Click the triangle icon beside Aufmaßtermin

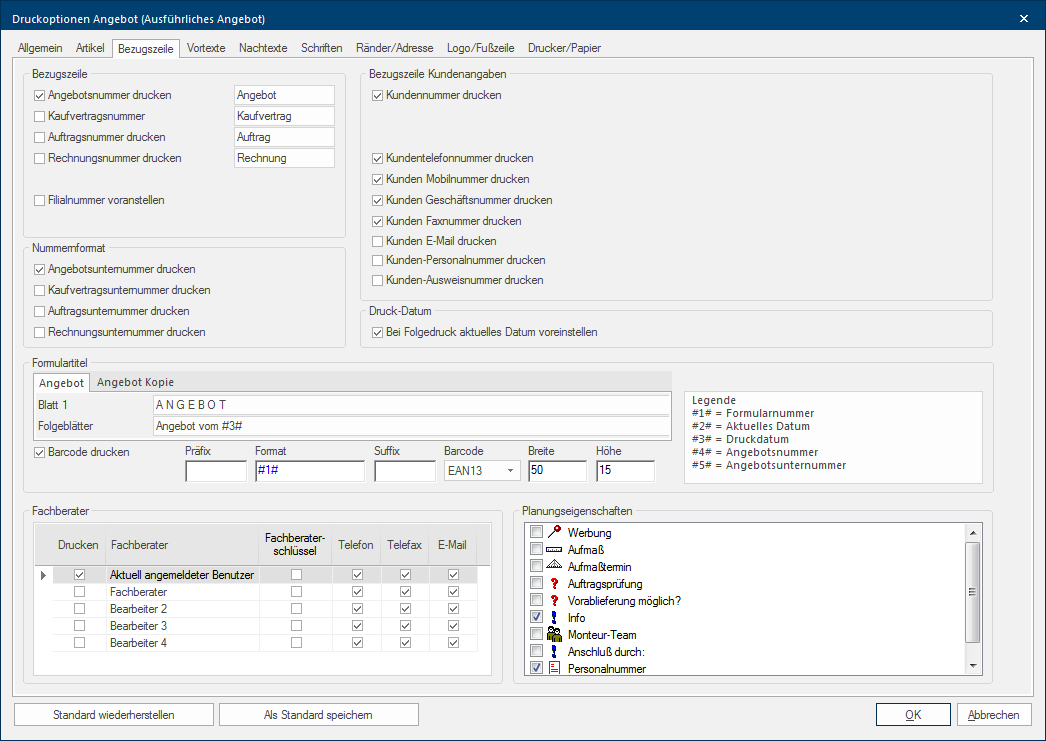point(554,566)
